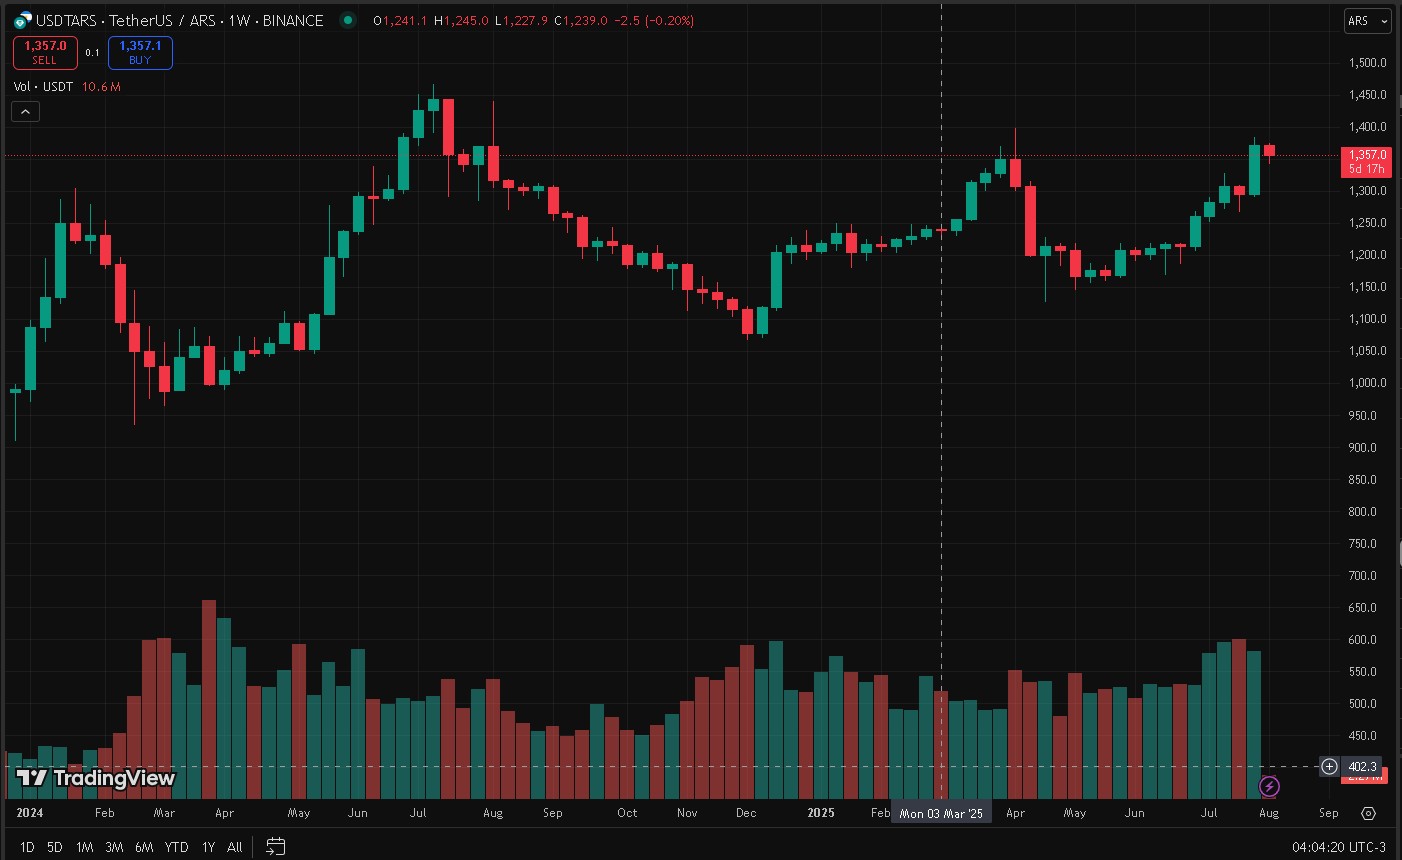Click the 402.3 crosshair price label

coord(1362,767)
